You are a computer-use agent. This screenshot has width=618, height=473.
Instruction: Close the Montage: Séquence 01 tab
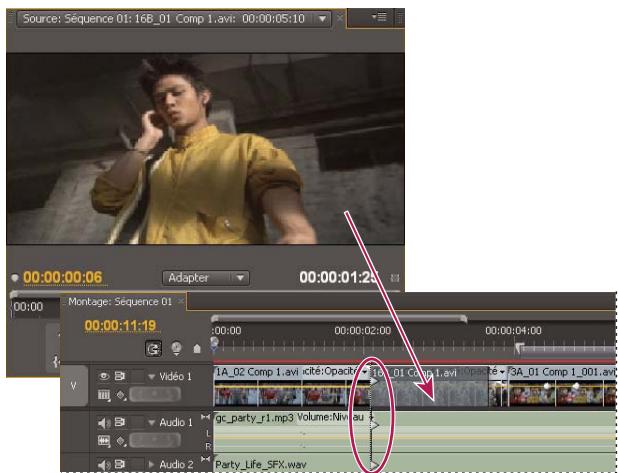pyautogui.click(x=181, y=302)
